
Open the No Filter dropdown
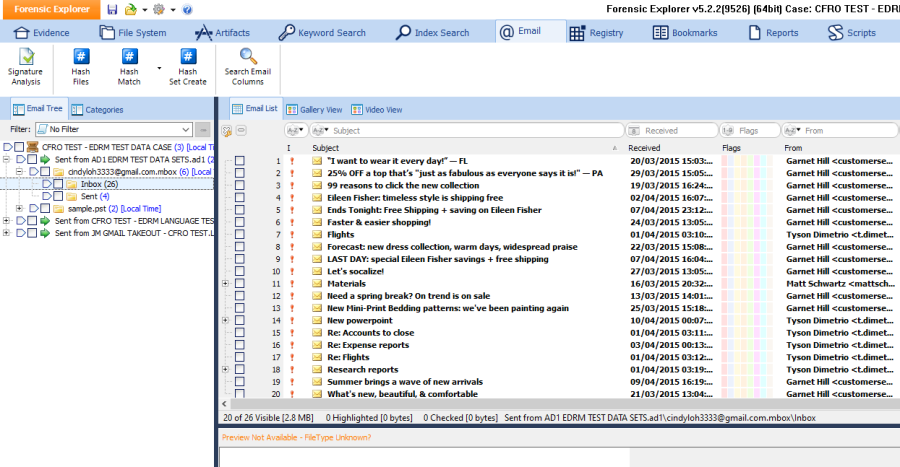click(186, 129)
